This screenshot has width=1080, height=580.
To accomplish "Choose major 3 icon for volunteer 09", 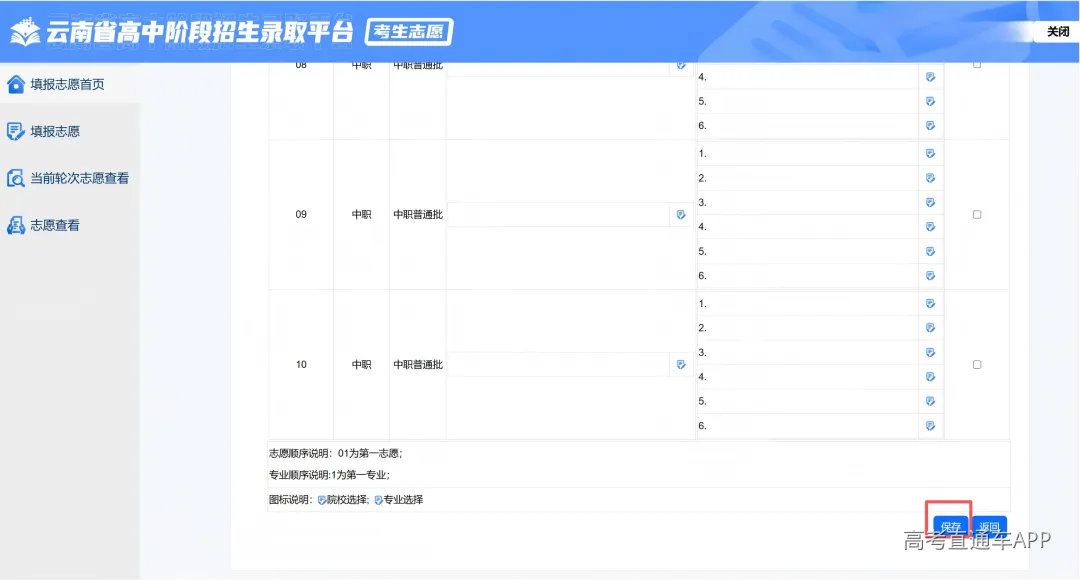I will 930,203.
